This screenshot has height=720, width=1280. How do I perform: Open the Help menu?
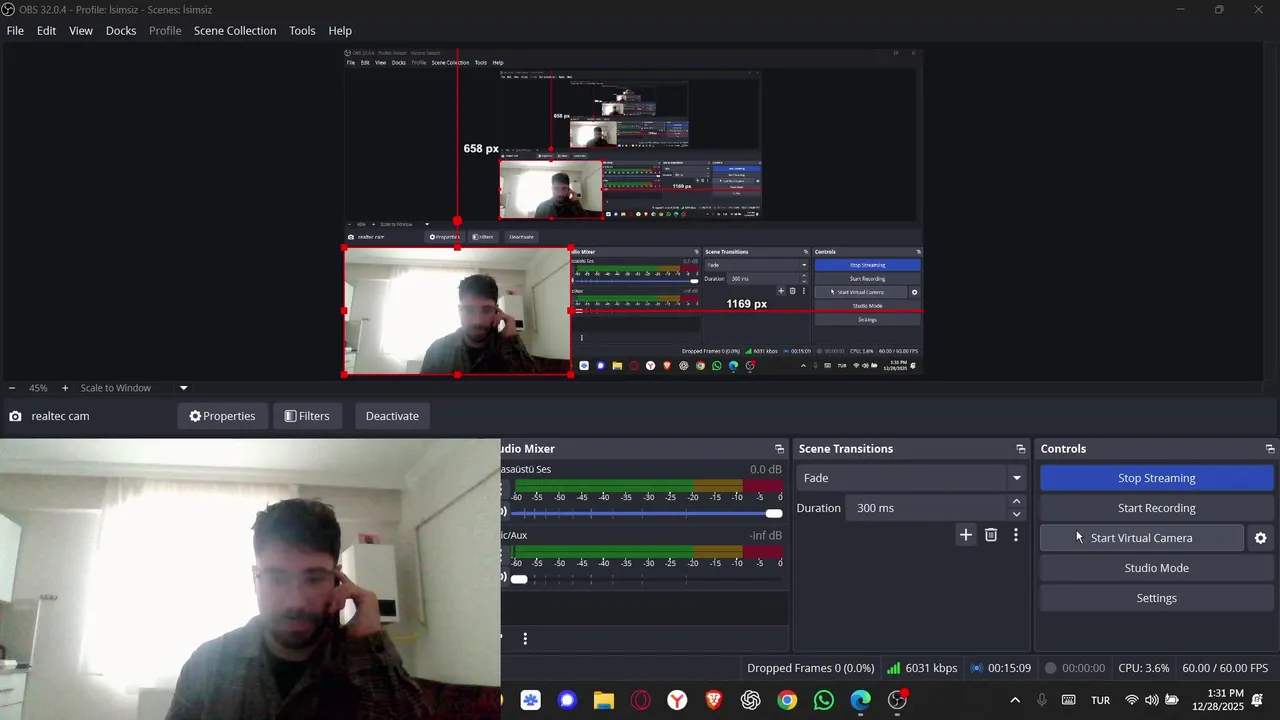click(340, 31)
